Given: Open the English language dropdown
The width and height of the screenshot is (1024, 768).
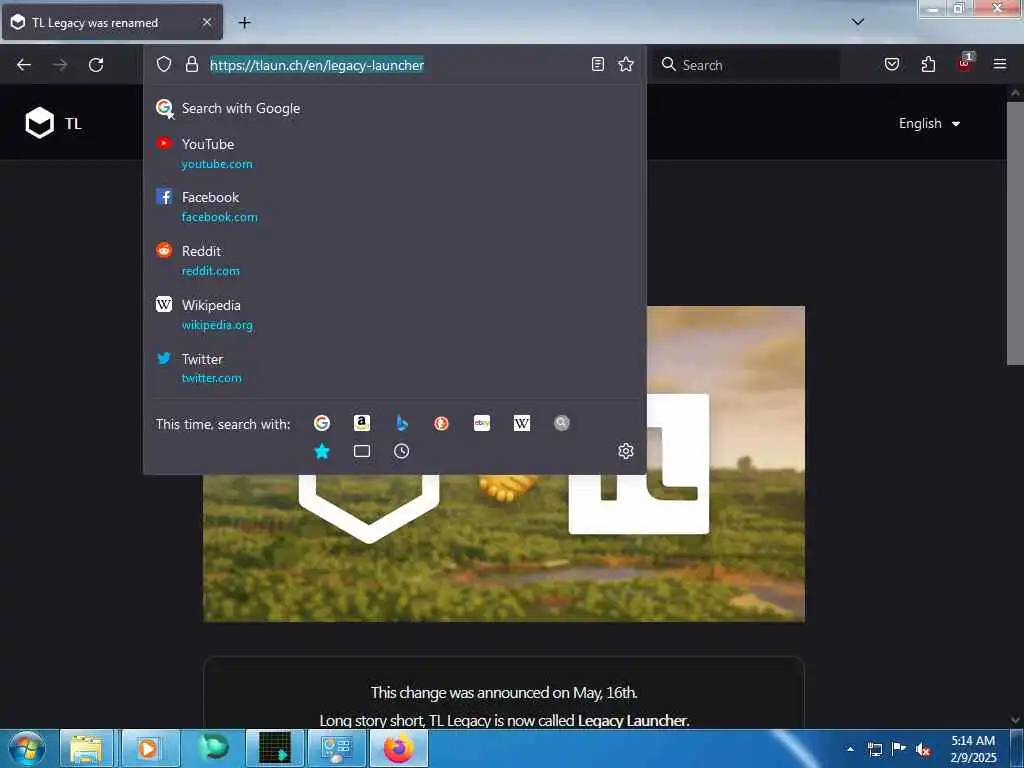Looking at the screenshot, I should [929, 123].
